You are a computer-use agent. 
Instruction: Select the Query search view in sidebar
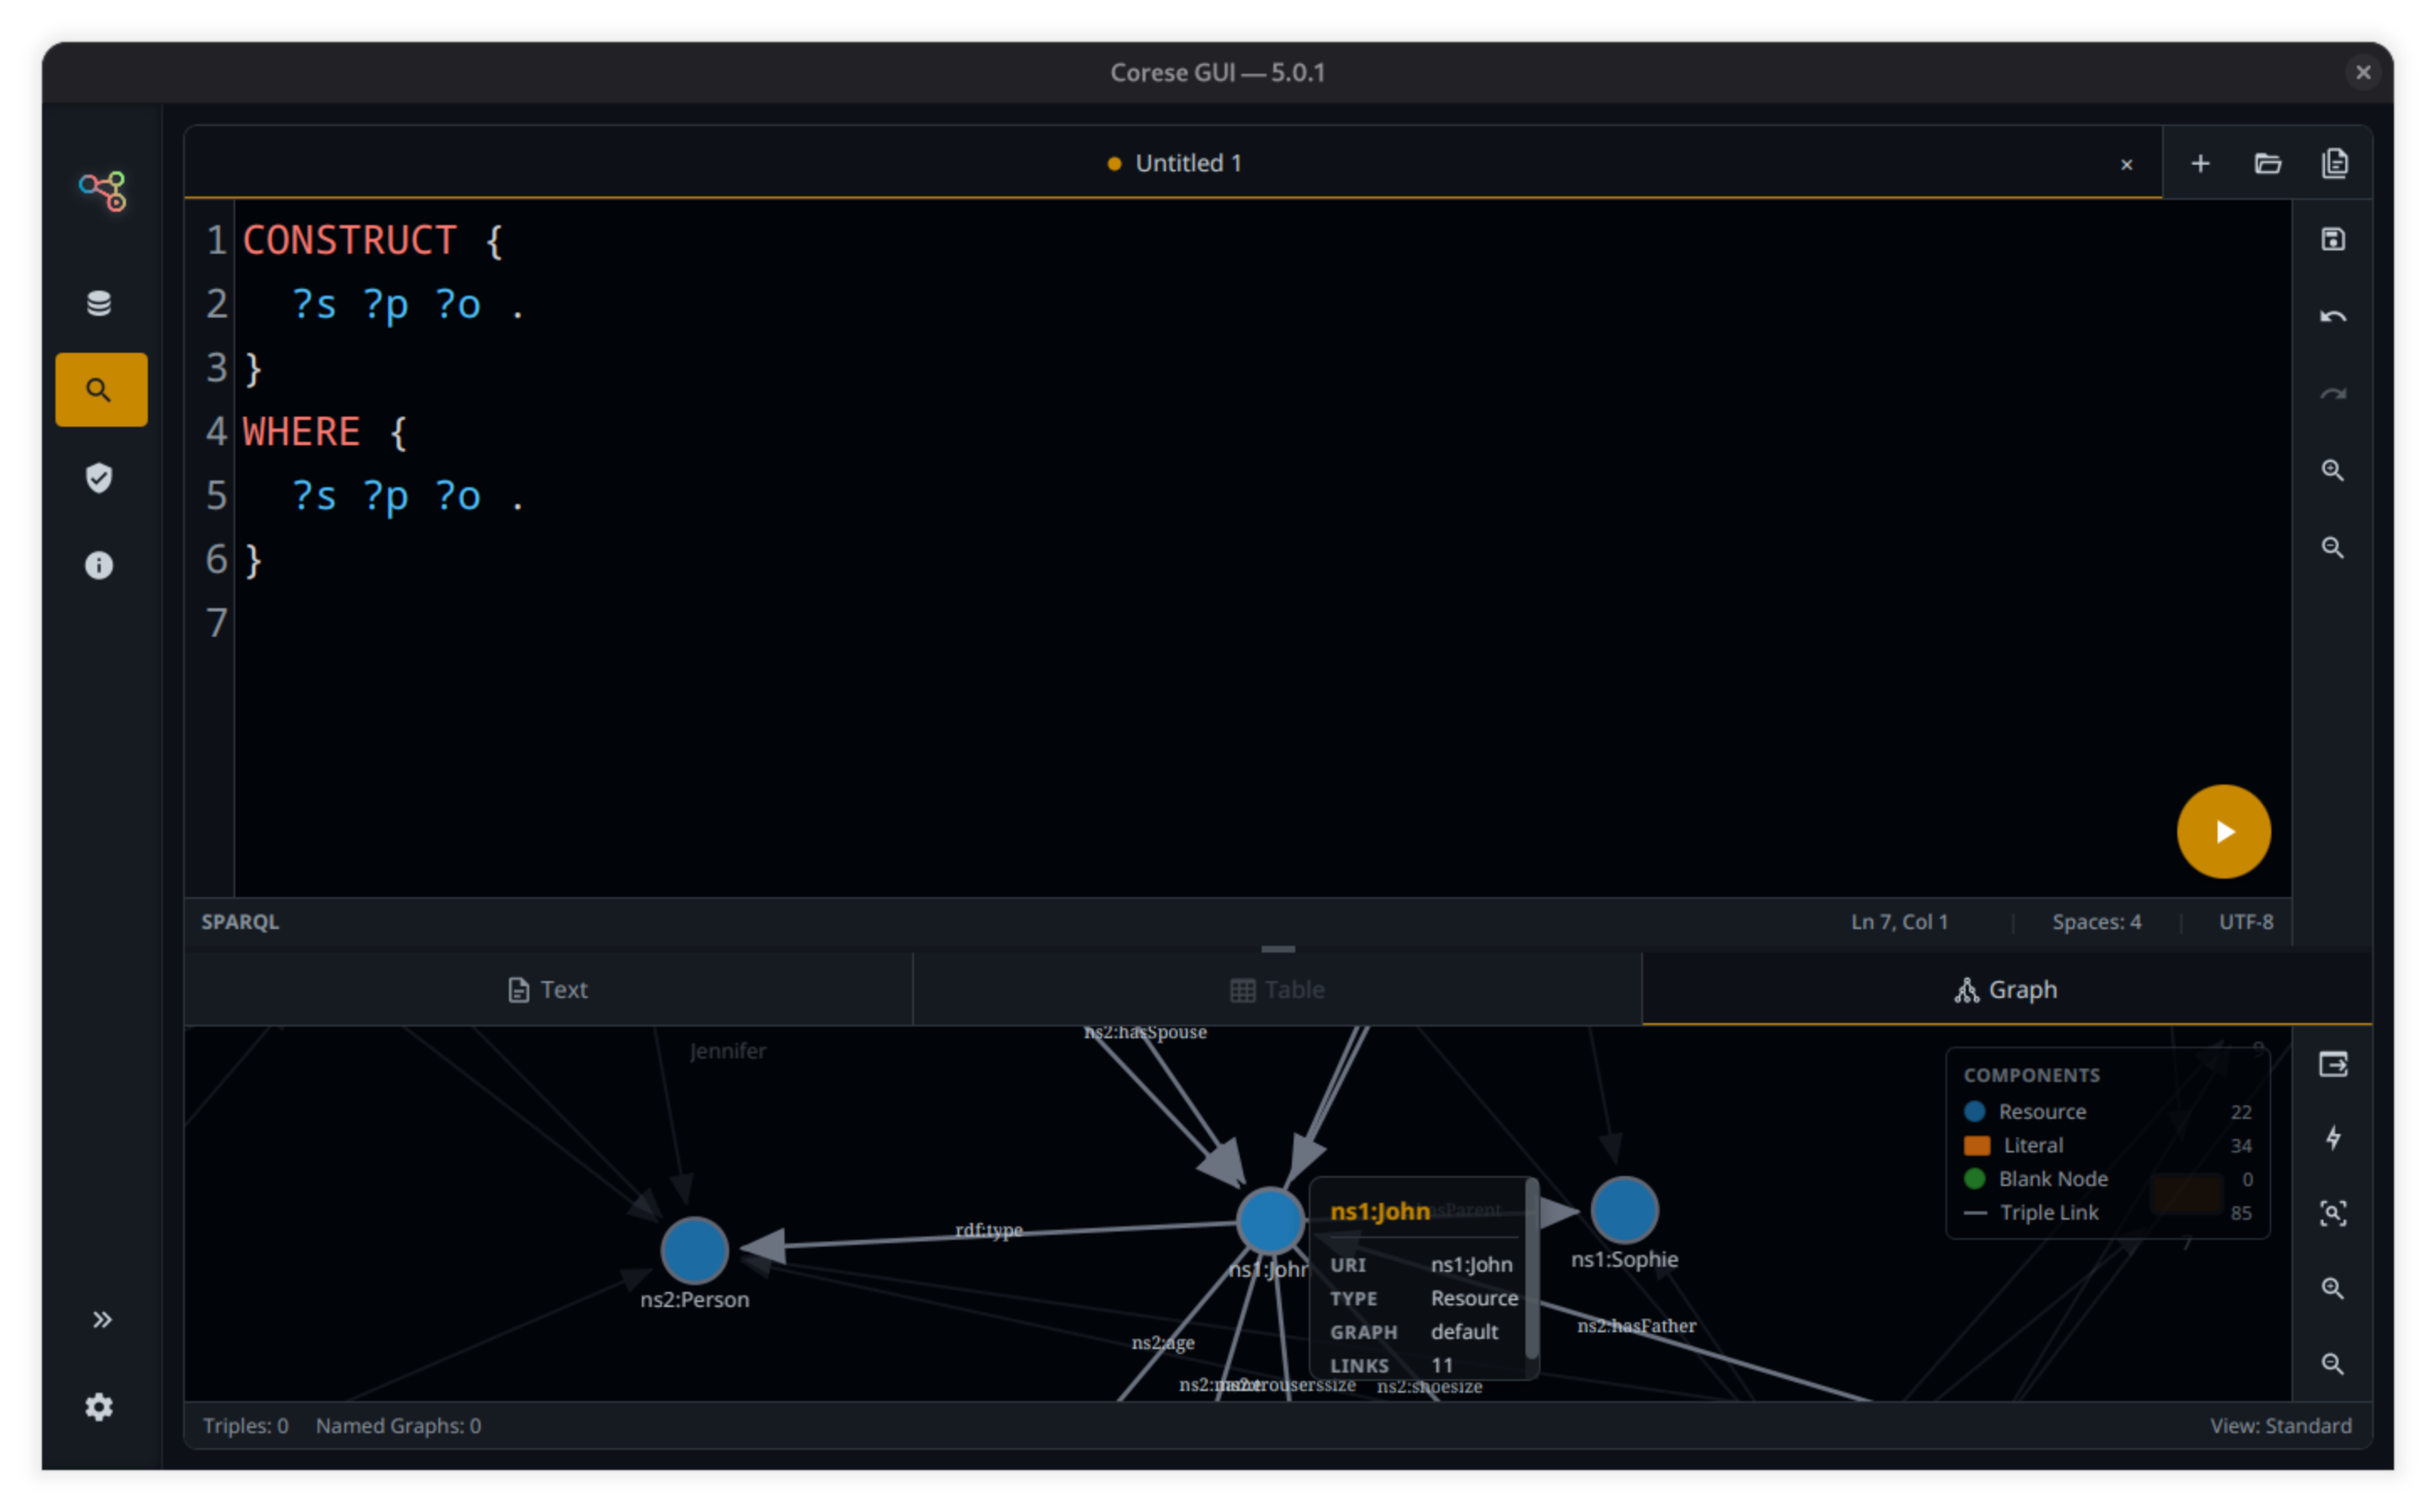pos(101,390)
